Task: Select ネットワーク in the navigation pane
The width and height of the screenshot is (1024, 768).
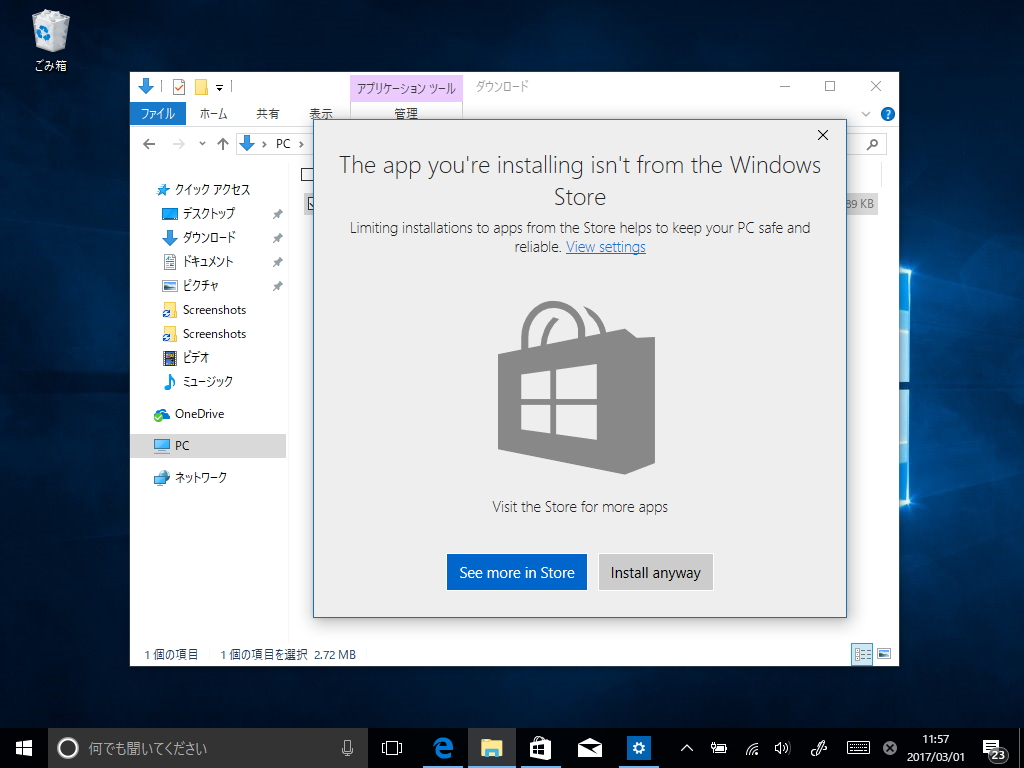Action: 200,477
